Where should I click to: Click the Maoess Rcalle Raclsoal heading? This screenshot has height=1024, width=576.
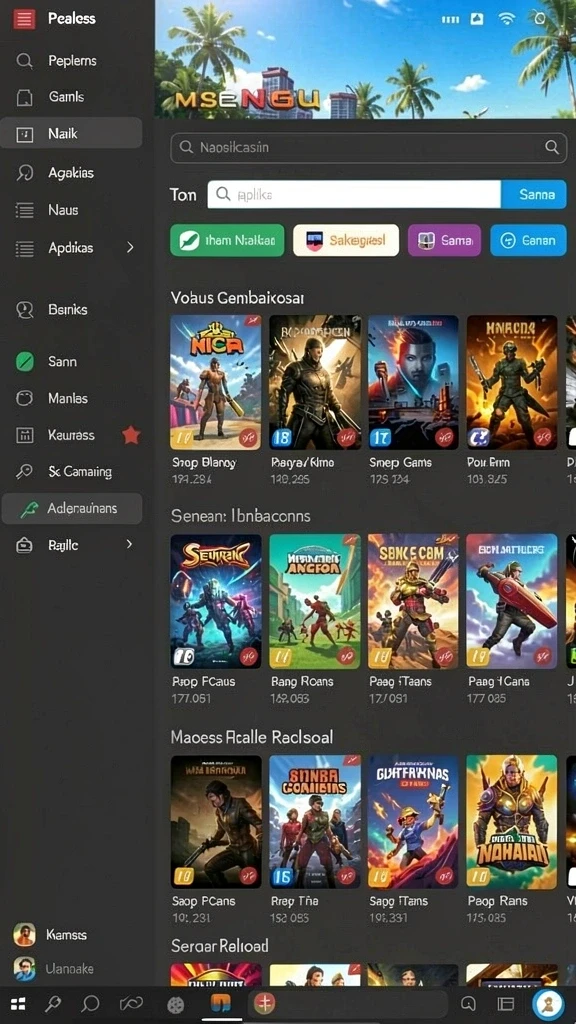pos(252,737)
